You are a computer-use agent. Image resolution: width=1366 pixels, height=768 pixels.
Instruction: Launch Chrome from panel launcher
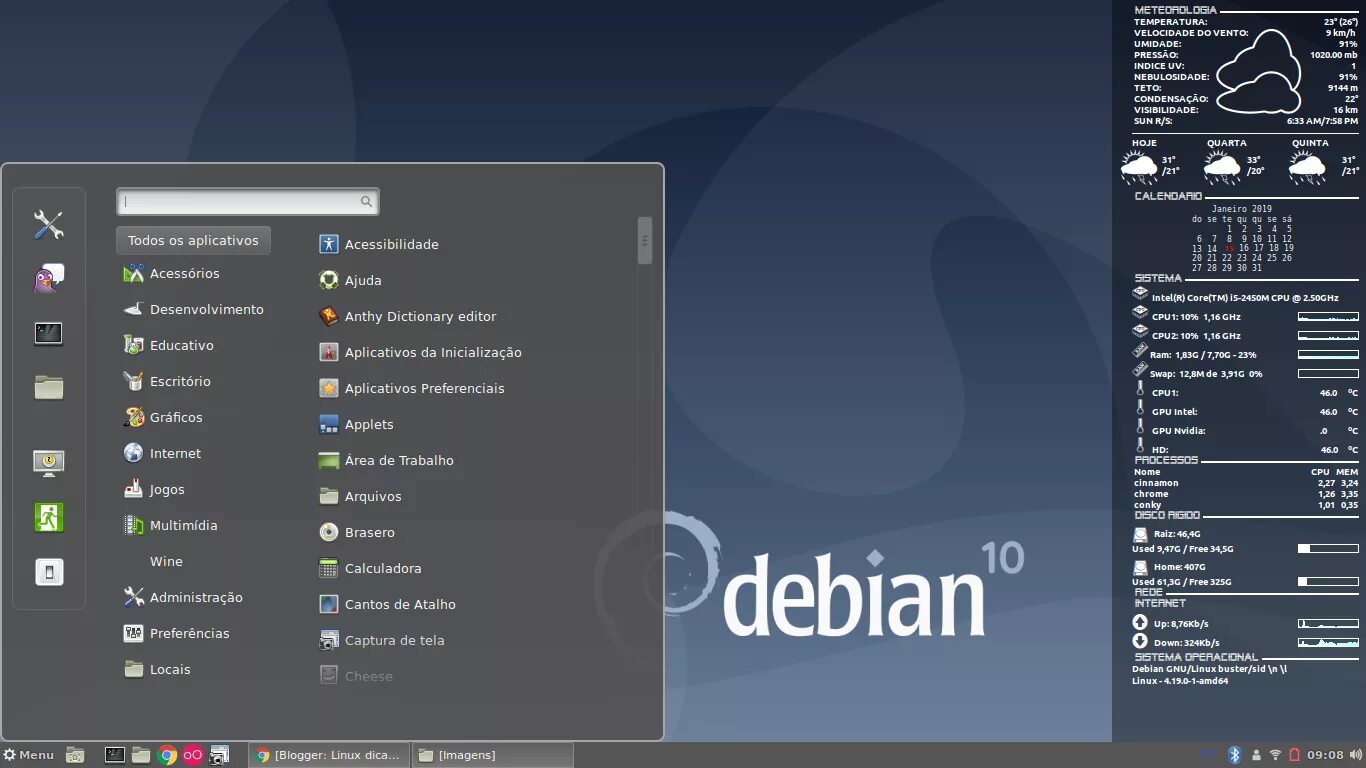click(167, 755)
